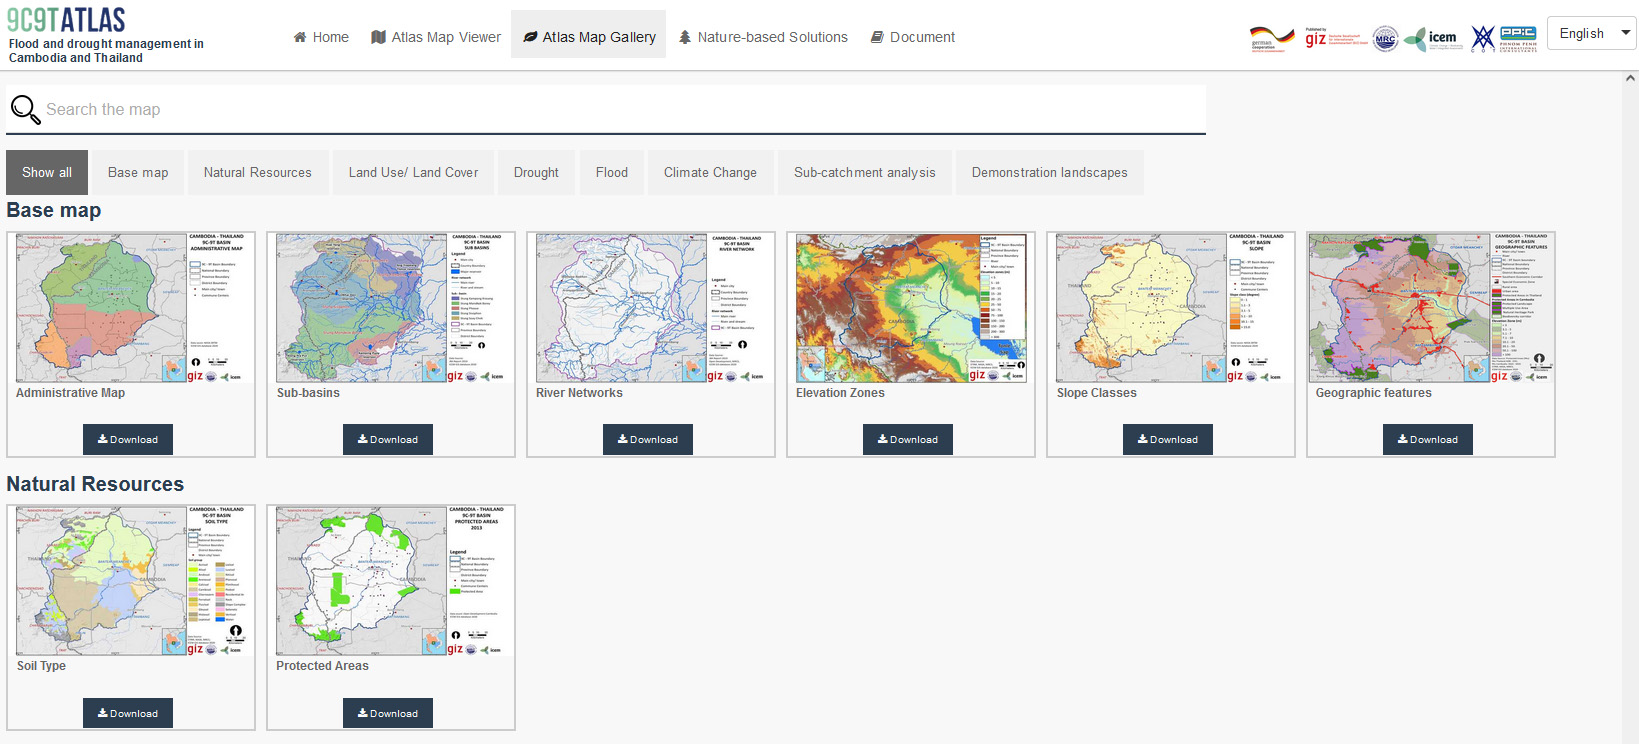This screenshot has height=744, width=1639.
Task: Click the Base map section heading
Action: (54, 210)
